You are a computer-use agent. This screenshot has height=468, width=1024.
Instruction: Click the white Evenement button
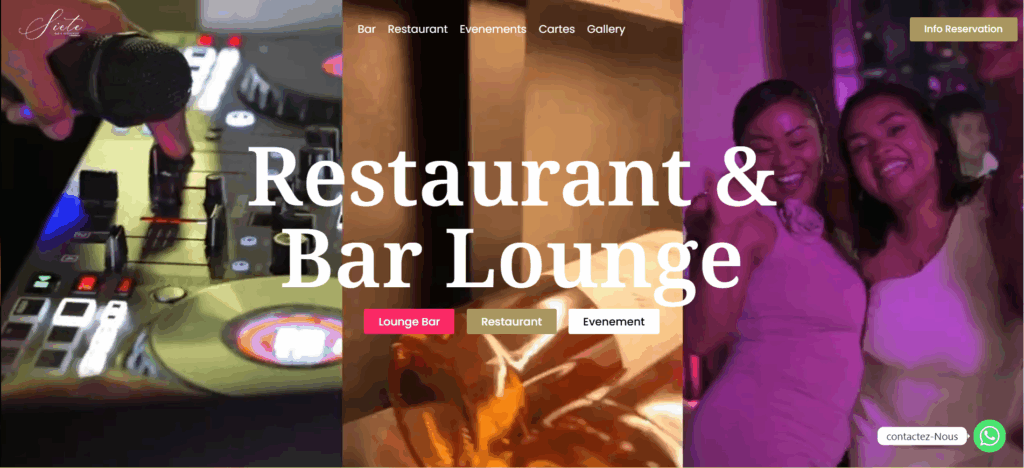pos(614,322)
